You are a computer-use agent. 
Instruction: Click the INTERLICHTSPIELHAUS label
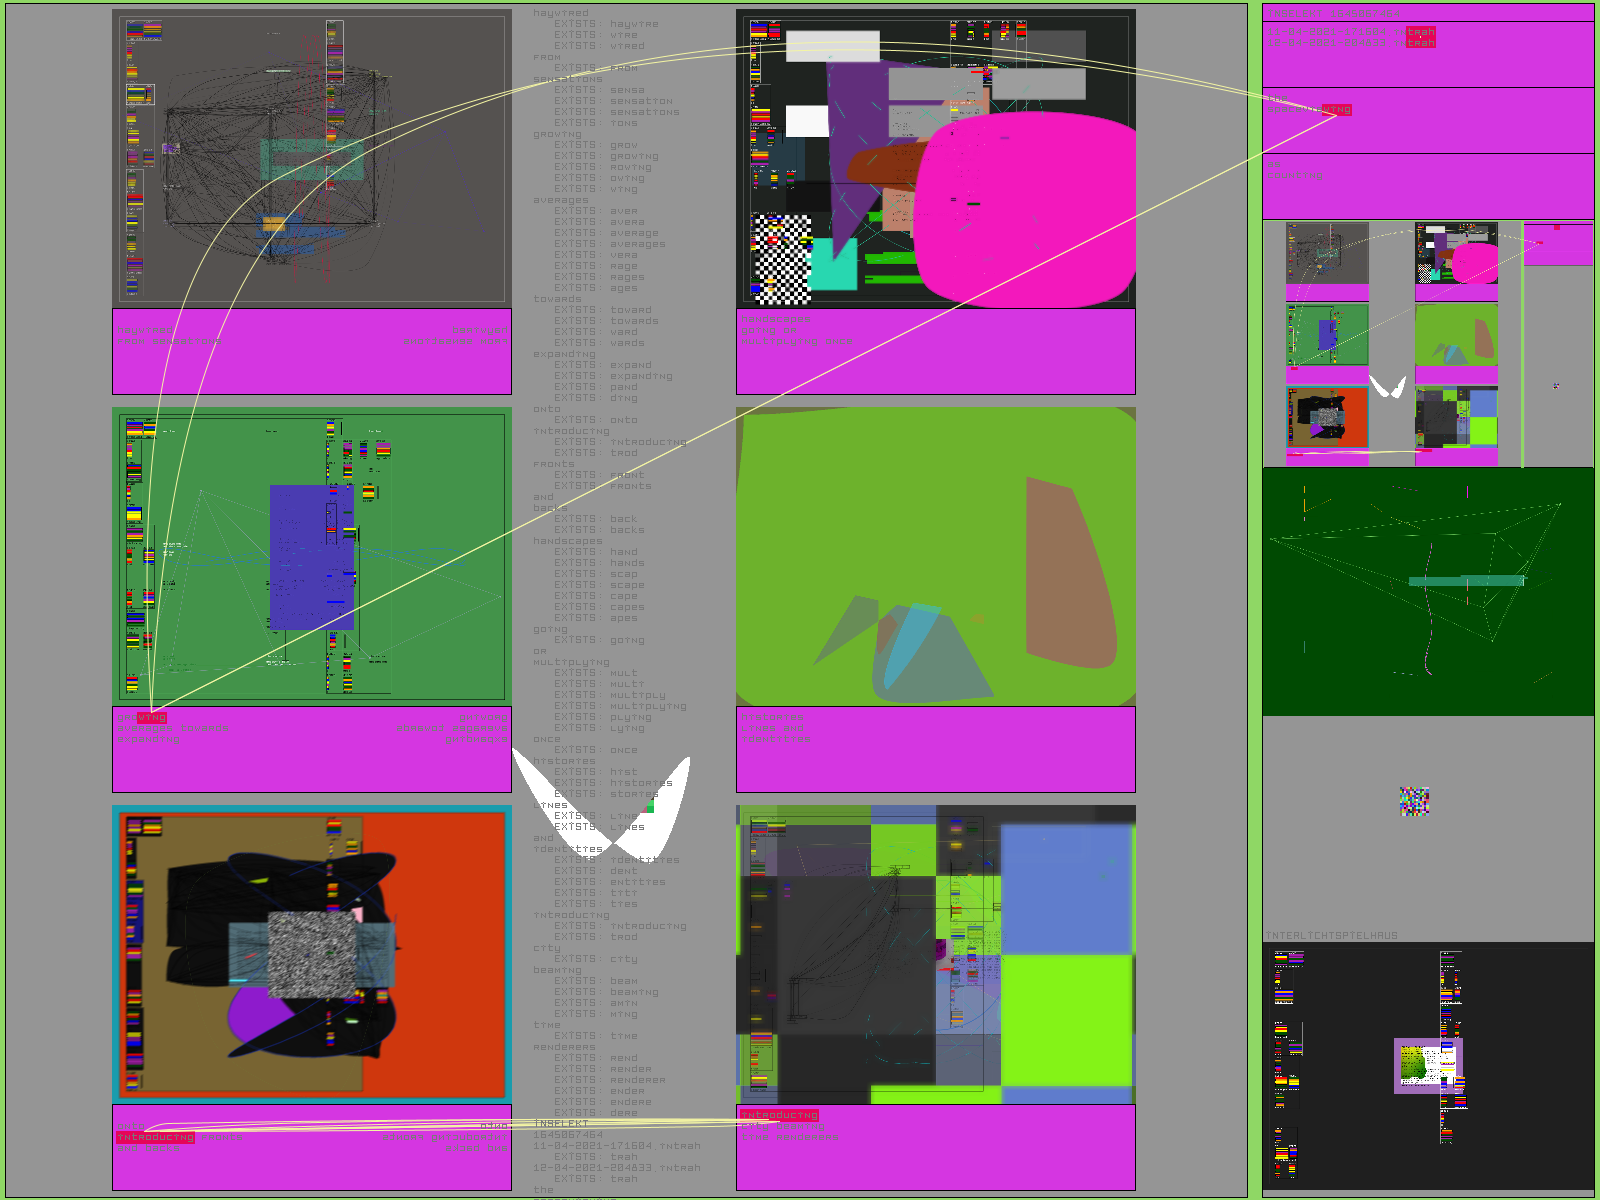[1332, 936]
